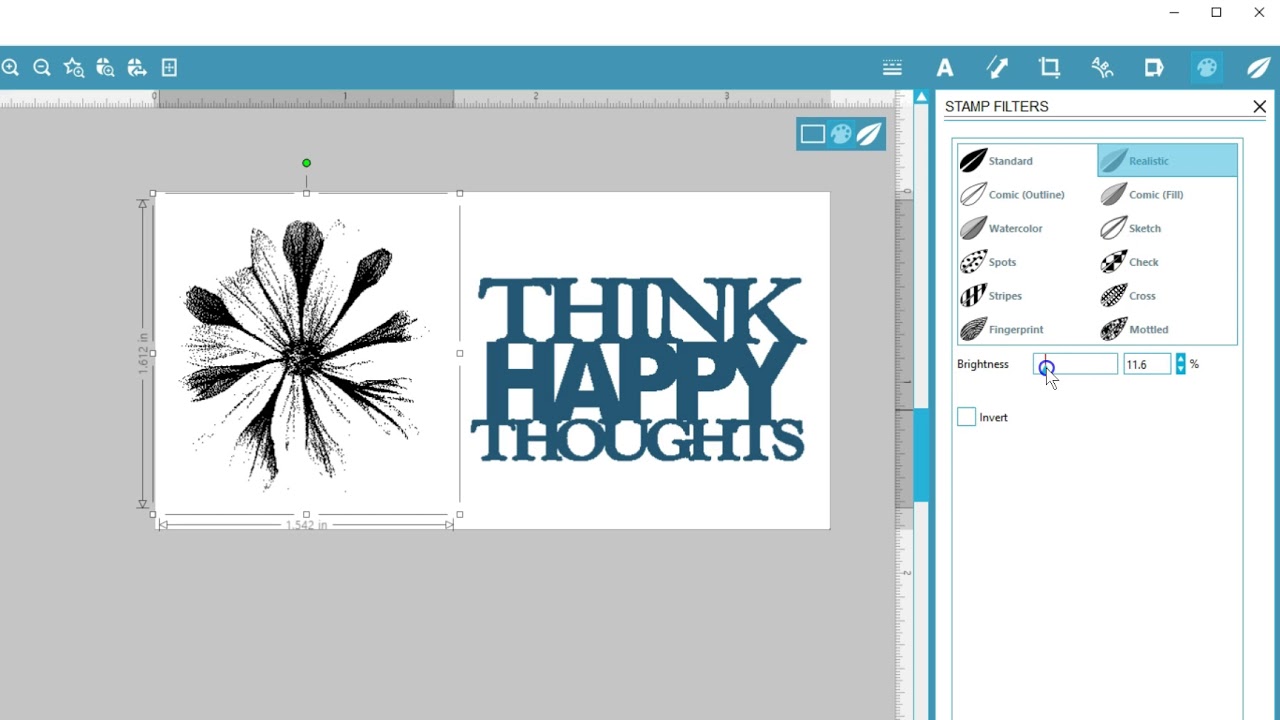Choose the mouse zoom tool
The image size is (1280, 720).
(106, 68)
